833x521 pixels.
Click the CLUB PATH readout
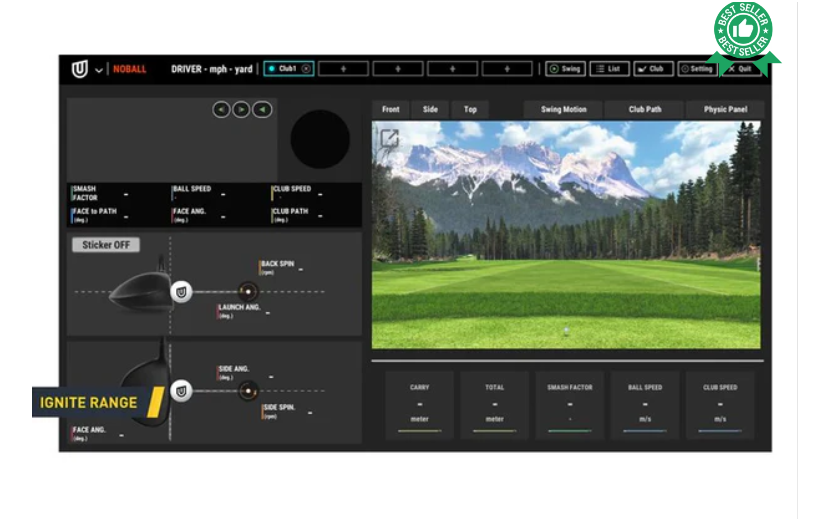(x=298, y=215)
